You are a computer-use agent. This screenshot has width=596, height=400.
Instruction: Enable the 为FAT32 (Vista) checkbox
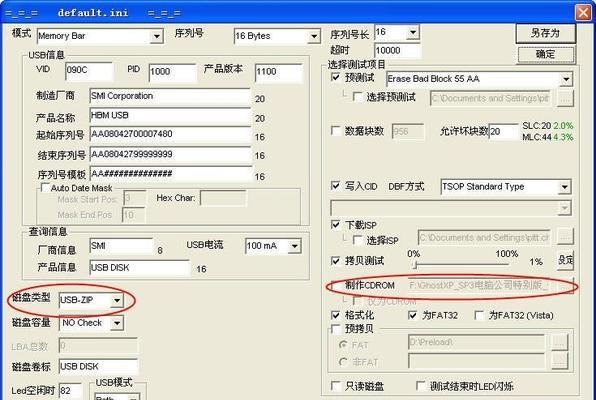pos(479,315)
